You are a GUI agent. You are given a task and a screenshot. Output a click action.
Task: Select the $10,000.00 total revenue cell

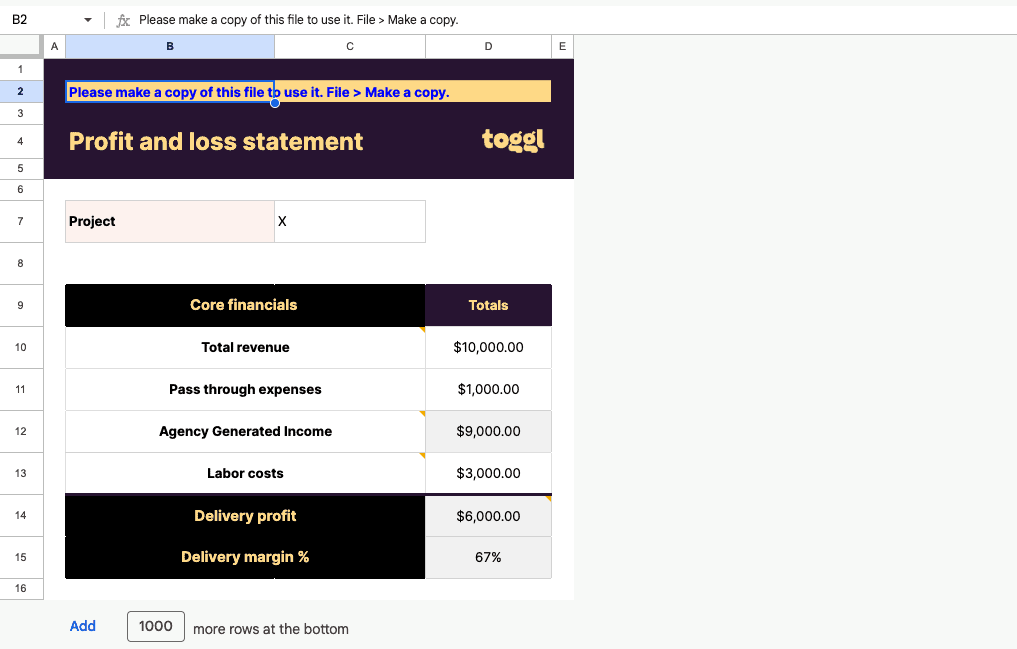click(488, 347)
